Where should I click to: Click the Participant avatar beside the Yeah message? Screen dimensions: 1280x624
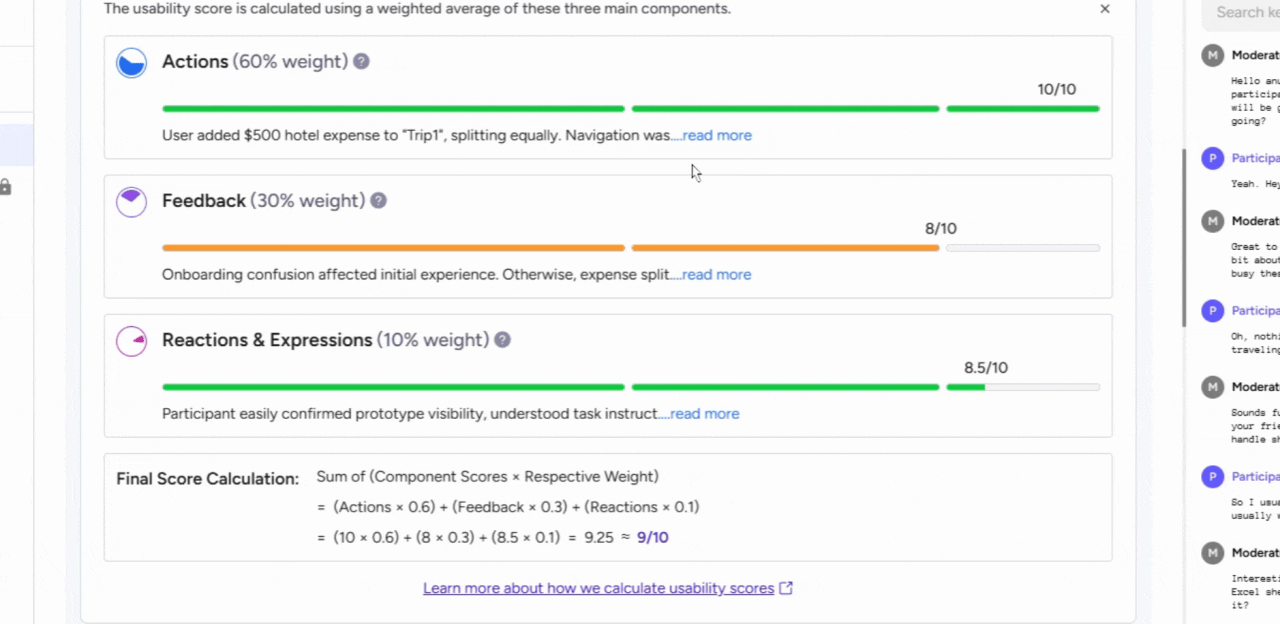(x=1212, y=158)
